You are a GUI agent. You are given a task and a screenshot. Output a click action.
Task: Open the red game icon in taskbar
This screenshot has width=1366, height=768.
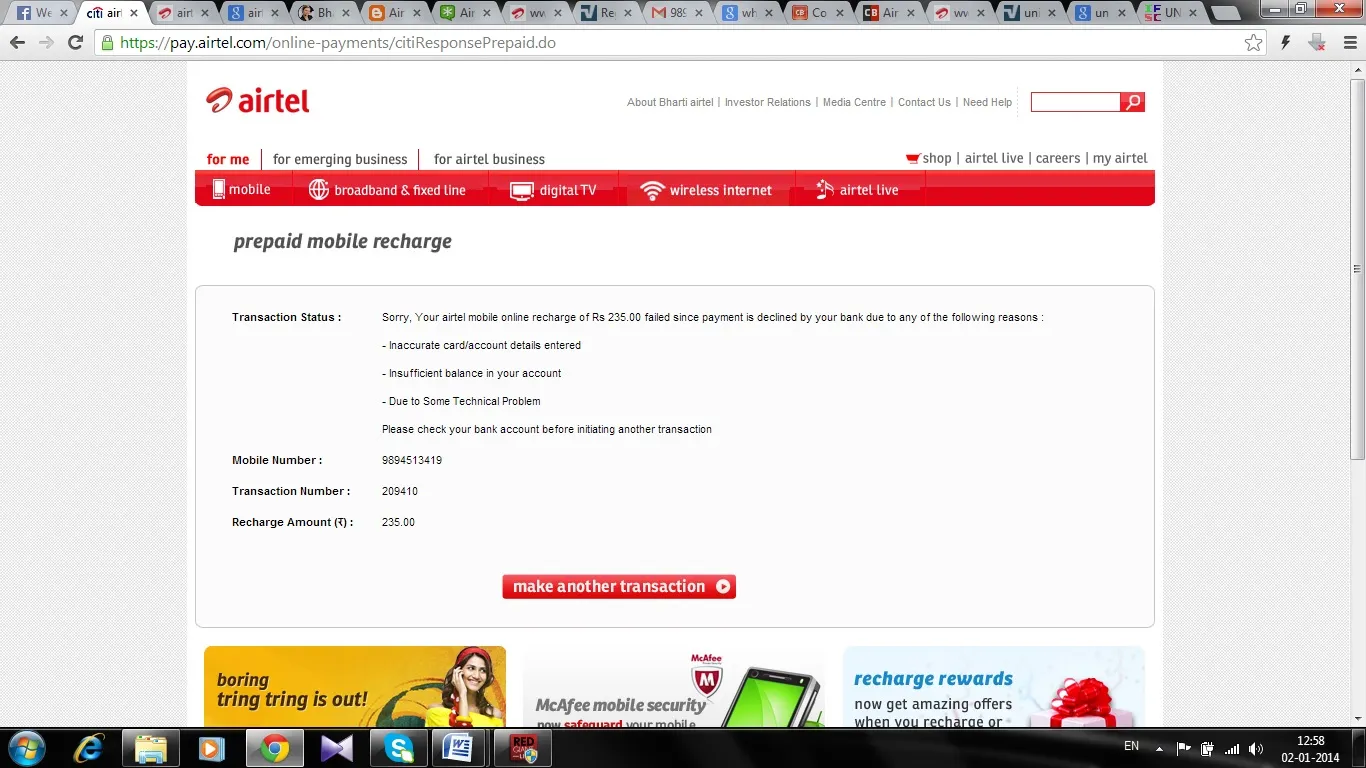pyautogui.click(x=523, y=748)
